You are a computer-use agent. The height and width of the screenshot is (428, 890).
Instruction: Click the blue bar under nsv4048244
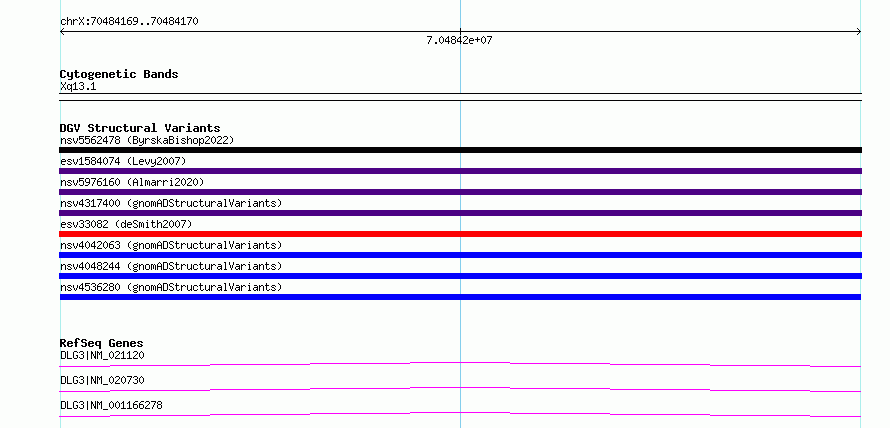click(460, 276)
